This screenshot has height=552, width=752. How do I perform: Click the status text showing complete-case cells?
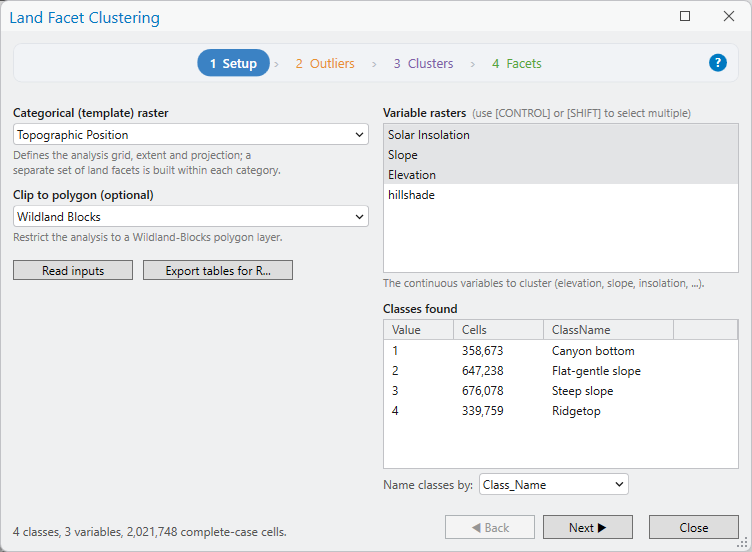150,532
